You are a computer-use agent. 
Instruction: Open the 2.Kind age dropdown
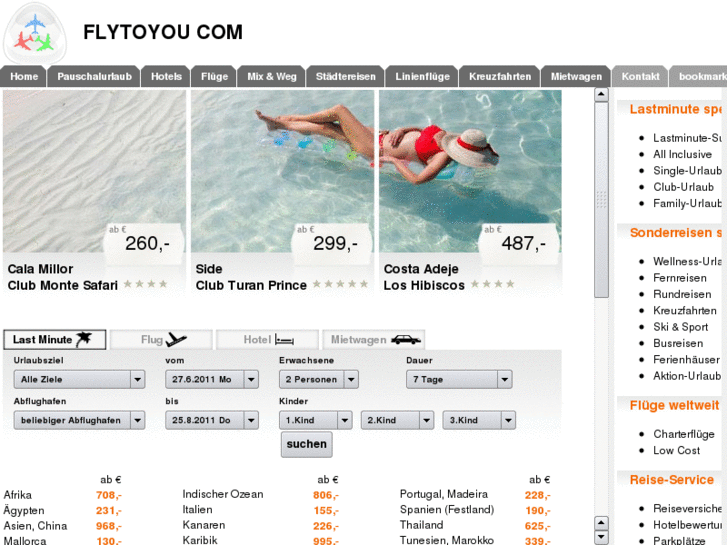coord(397,420)
